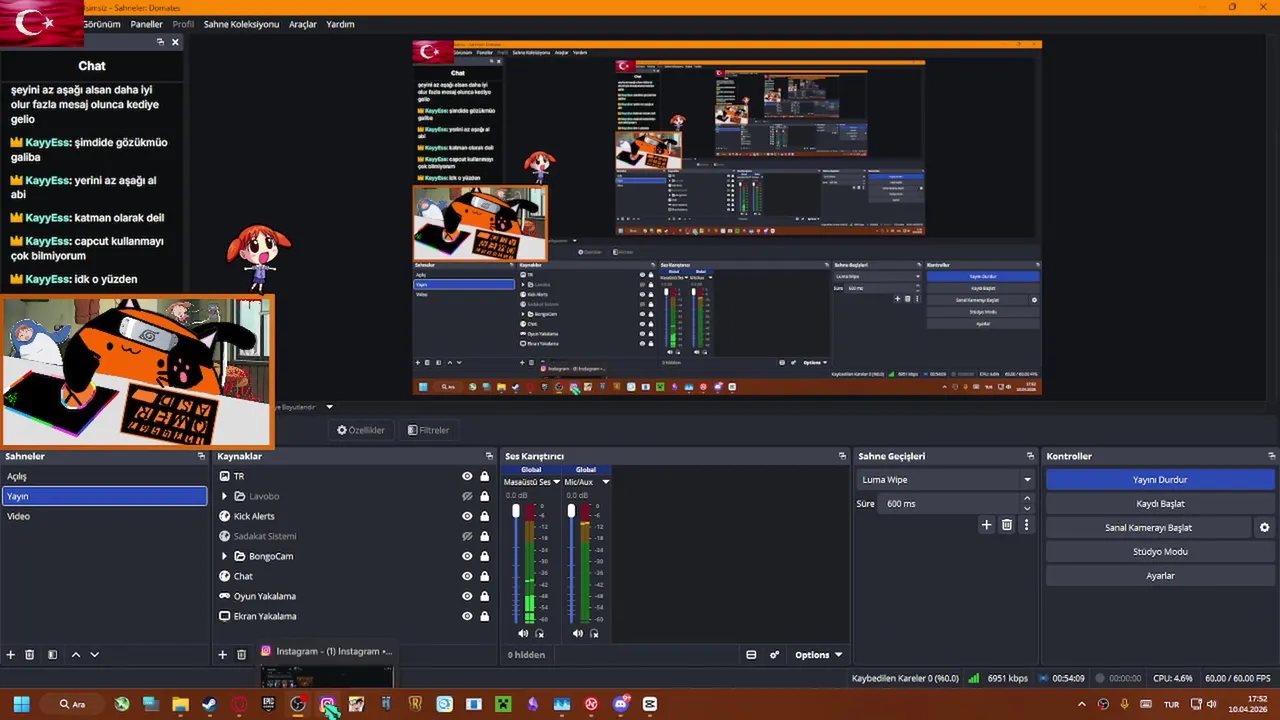Open the Görünüm menu
The image size is (1280, 720).
point(102,24)
